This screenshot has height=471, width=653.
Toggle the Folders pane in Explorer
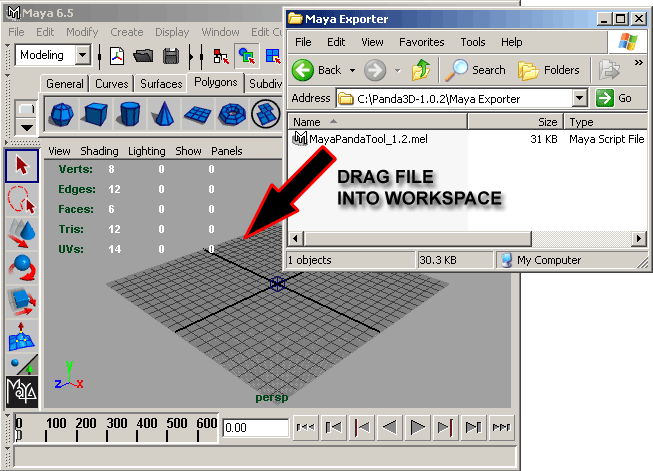[x=549, y=70]
